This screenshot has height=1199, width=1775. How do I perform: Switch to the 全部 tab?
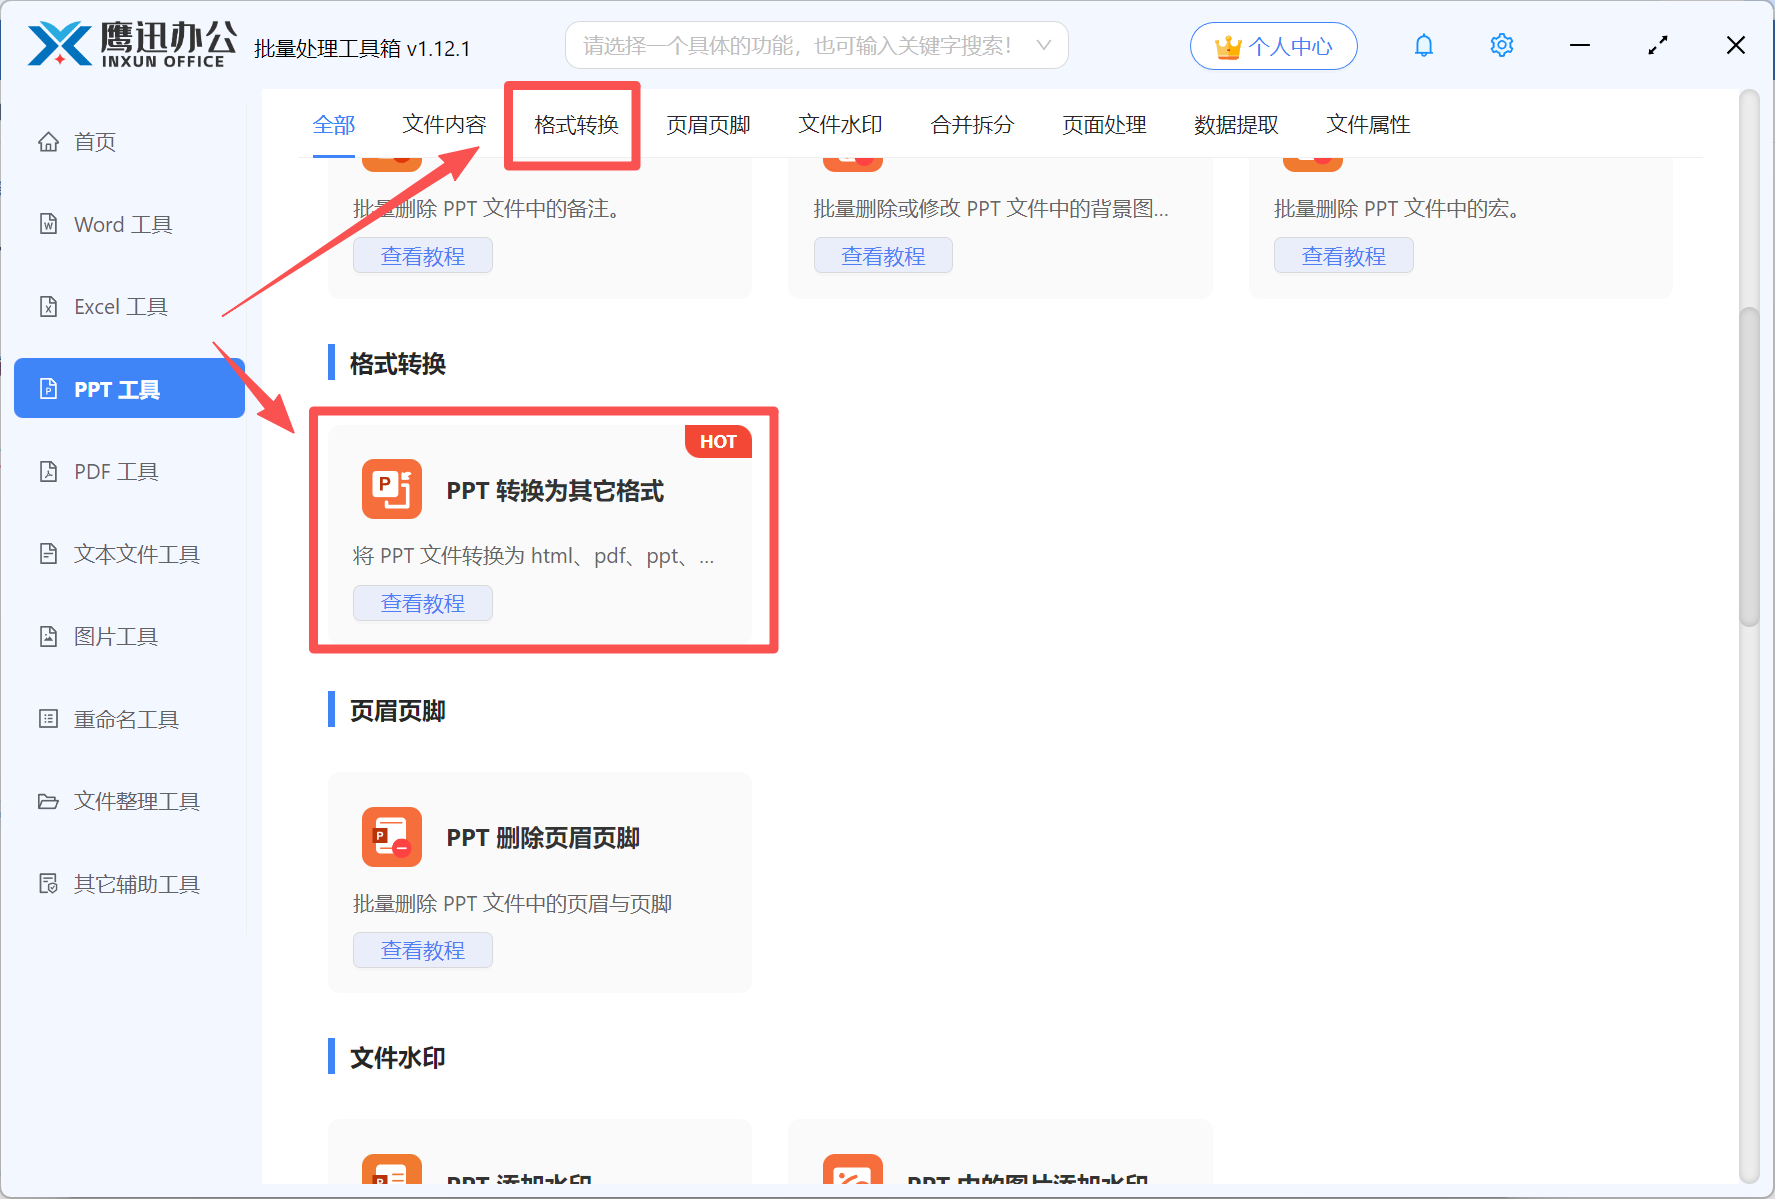[334, 124]
